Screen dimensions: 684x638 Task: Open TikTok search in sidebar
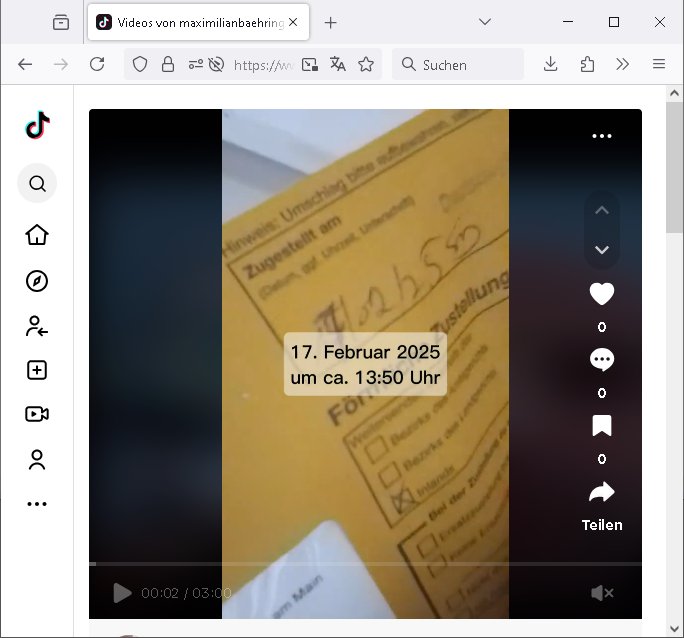(37, 184)
